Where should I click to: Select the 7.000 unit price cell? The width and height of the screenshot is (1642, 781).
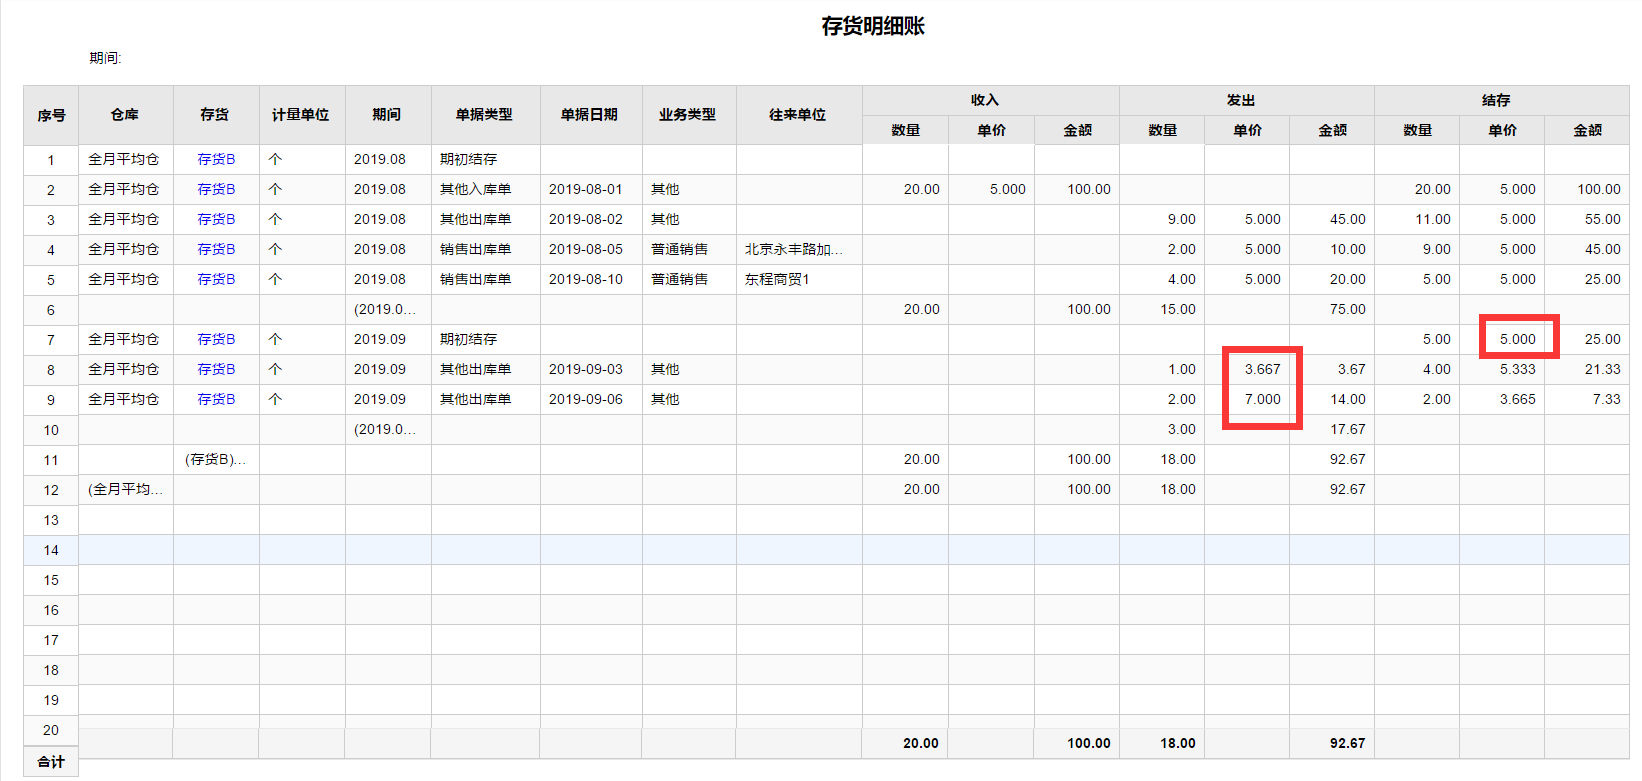point(1262,399)
